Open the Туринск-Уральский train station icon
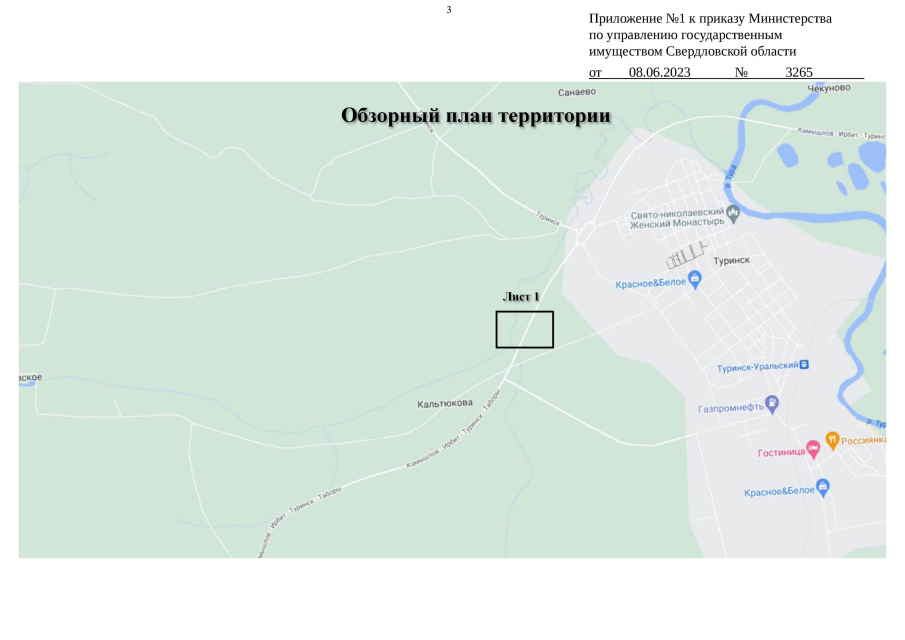The width and height of the screenshot is (905, 640). coord(805,364)
